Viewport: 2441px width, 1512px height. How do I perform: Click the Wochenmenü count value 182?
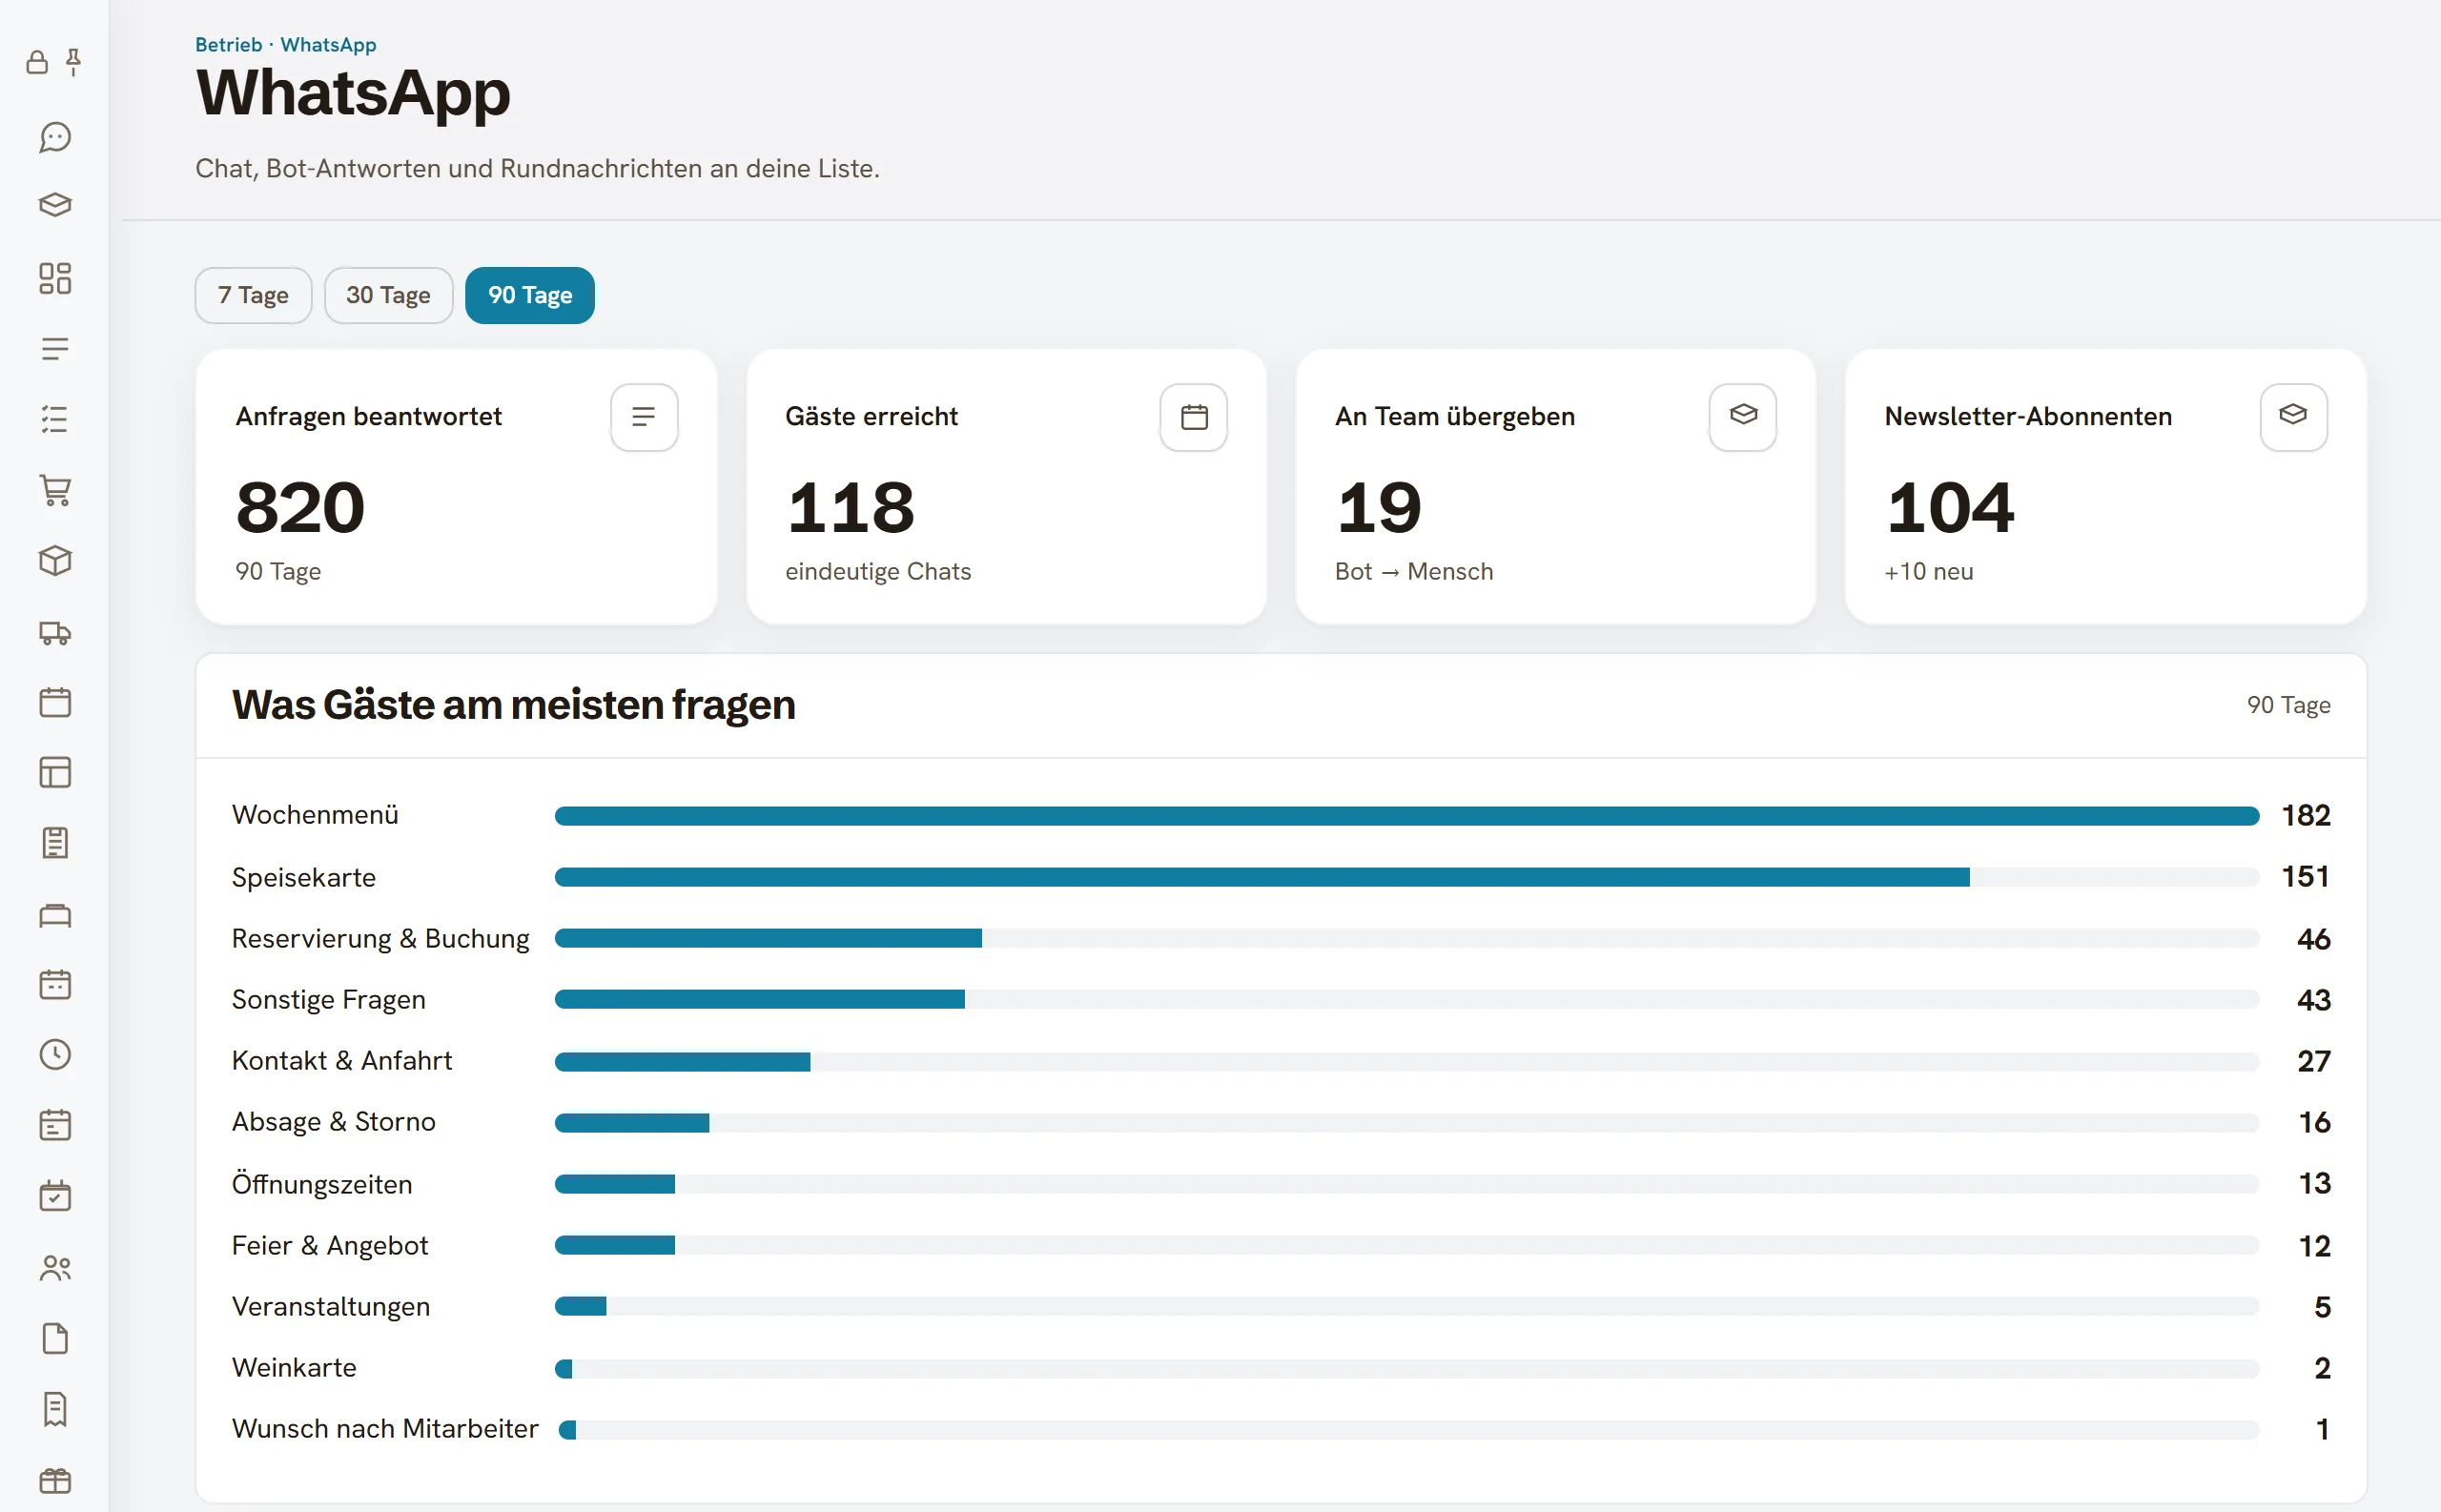click(x=2306, y=815)
